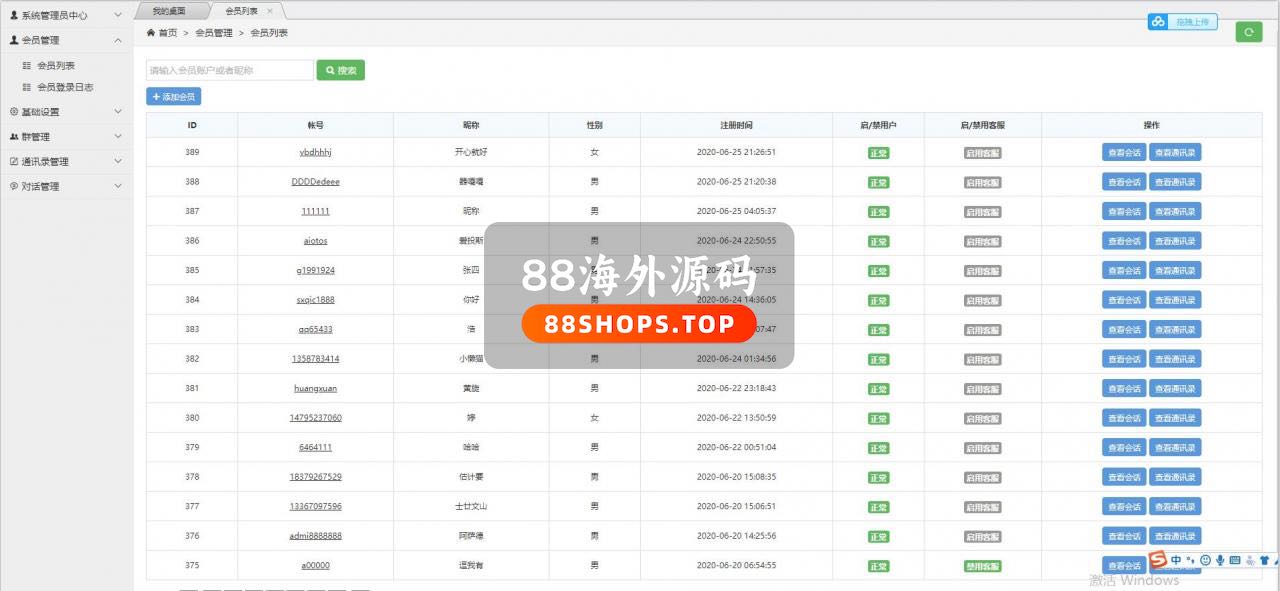The height and width of the screenshot is (591, 1280).
Task: Open the Sogou soft keyboard icon
Action: 1235,560
